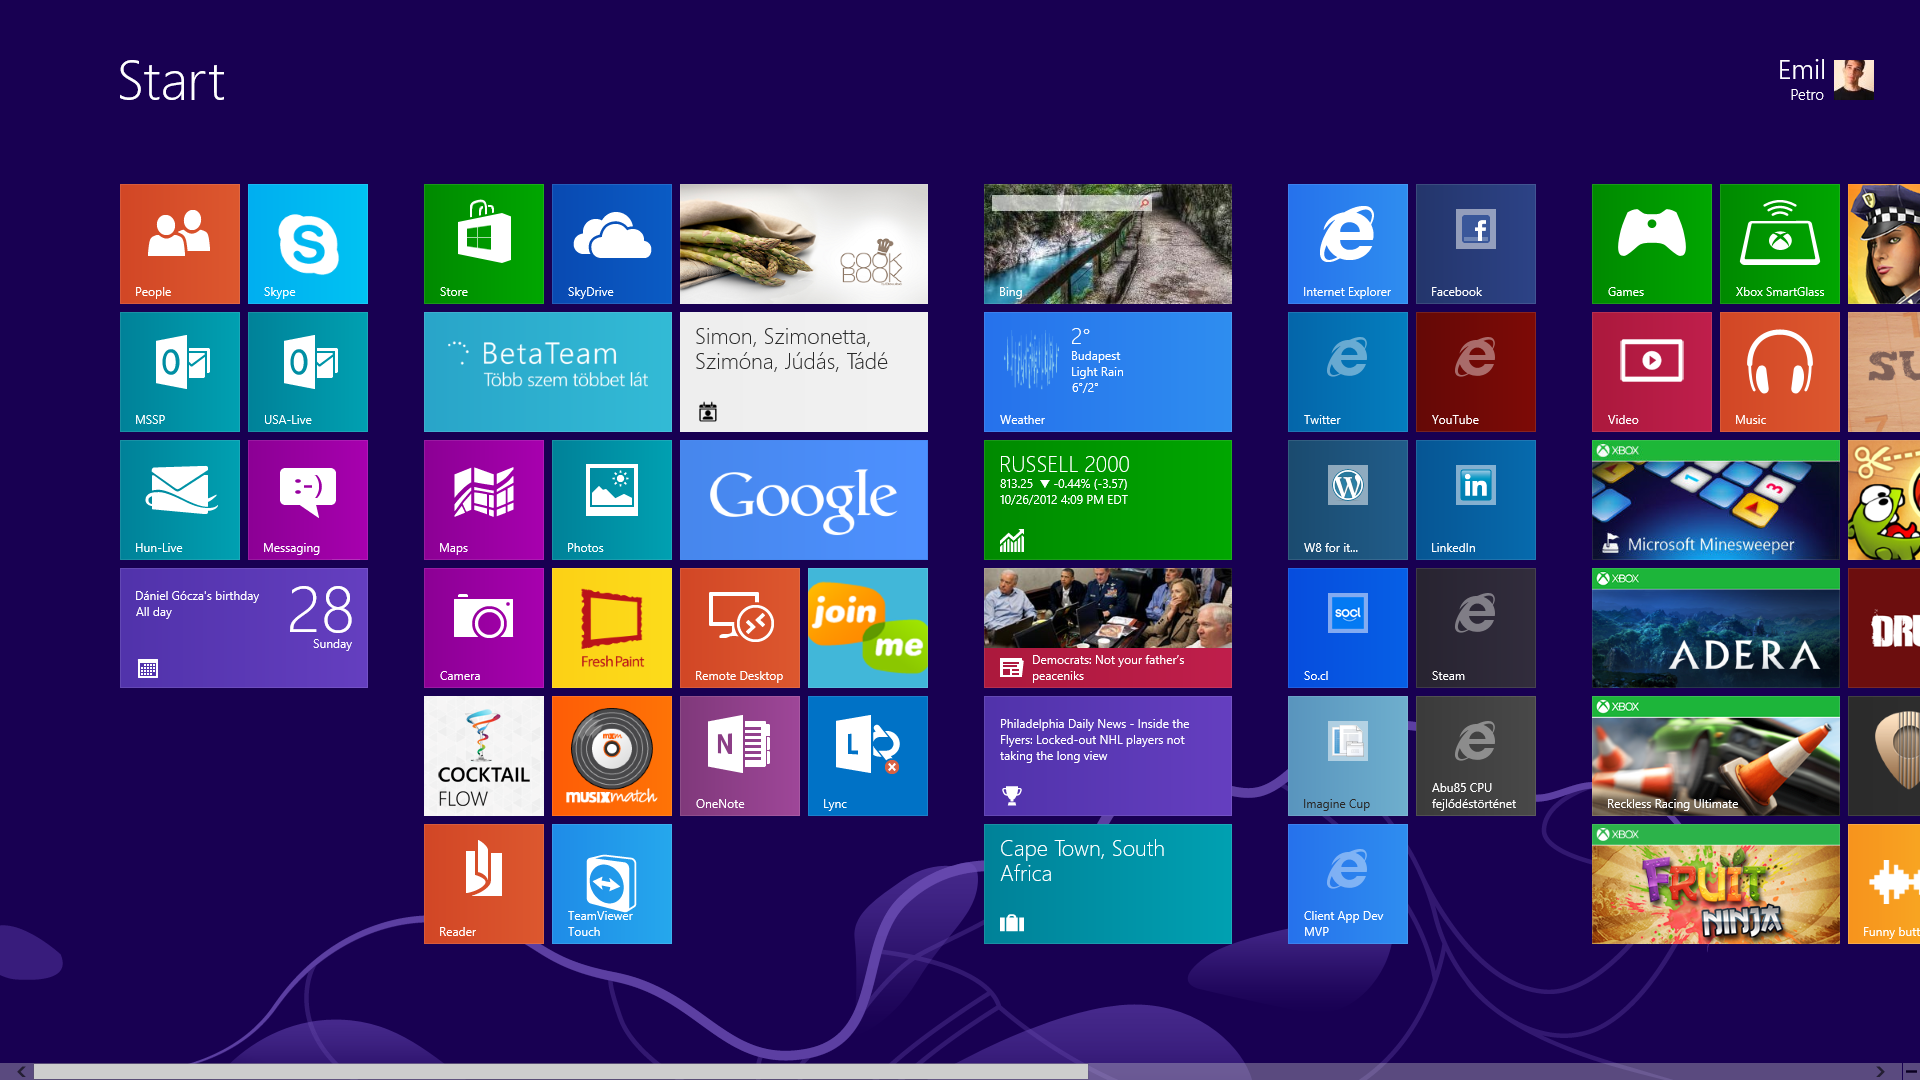Open the W8 for it... WordPress tile

tap(1348, 500)
